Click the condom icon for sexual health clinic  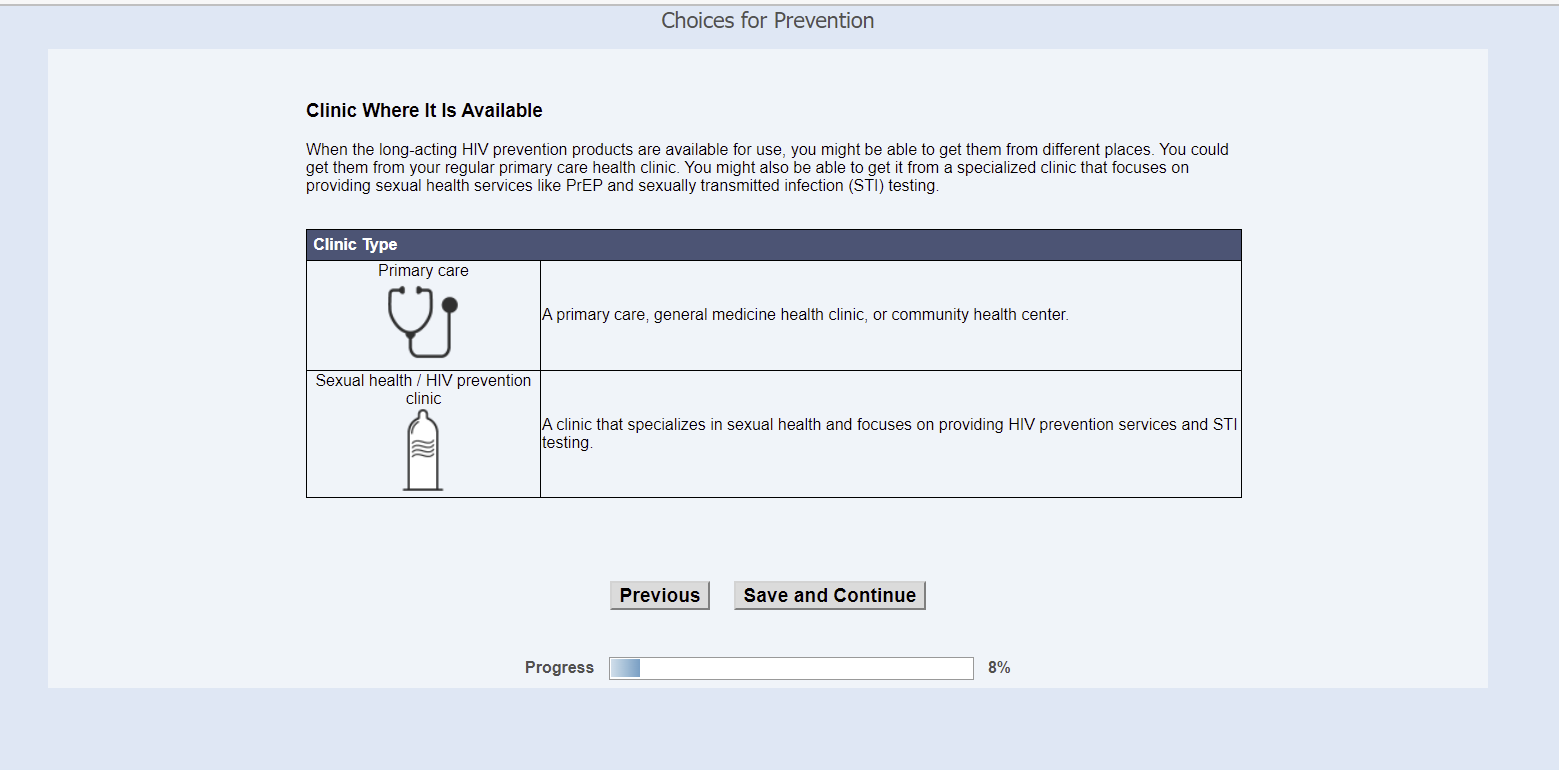coord(423,451)
